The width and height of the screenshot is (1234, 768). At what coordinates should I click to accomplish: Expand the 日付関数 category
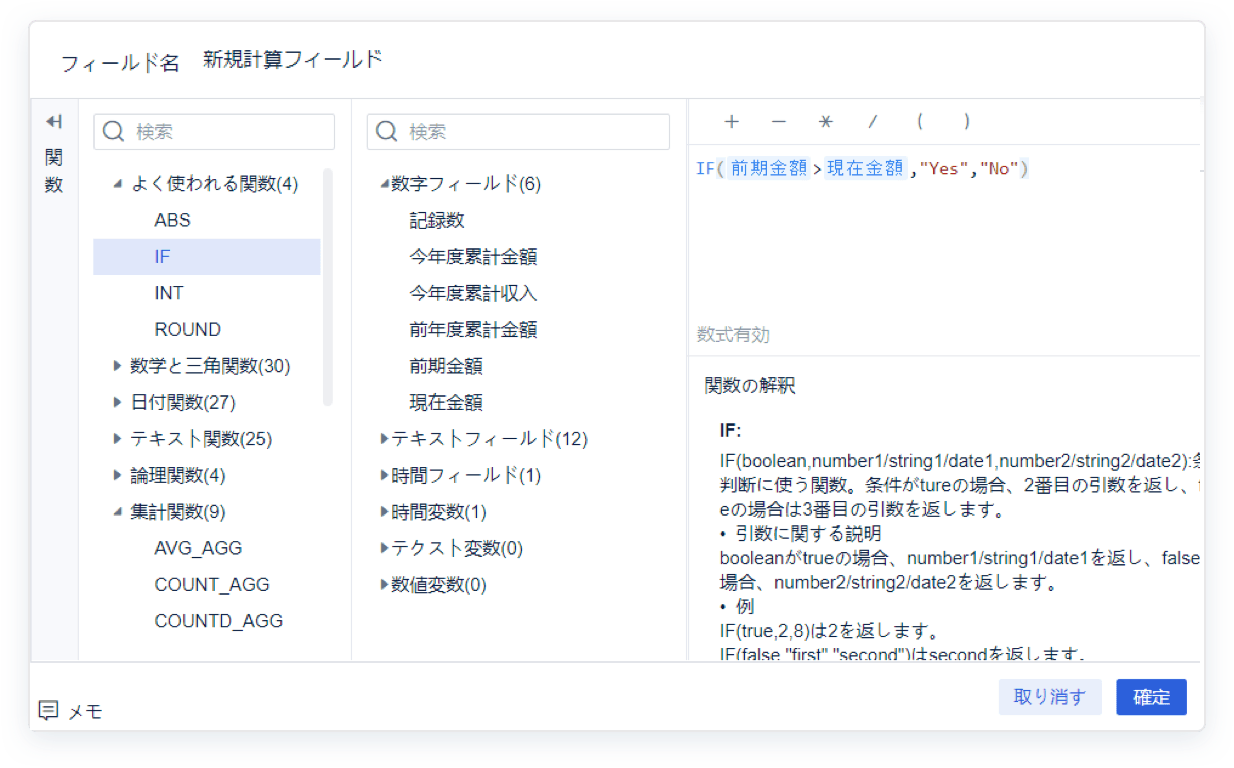(117, 403)
